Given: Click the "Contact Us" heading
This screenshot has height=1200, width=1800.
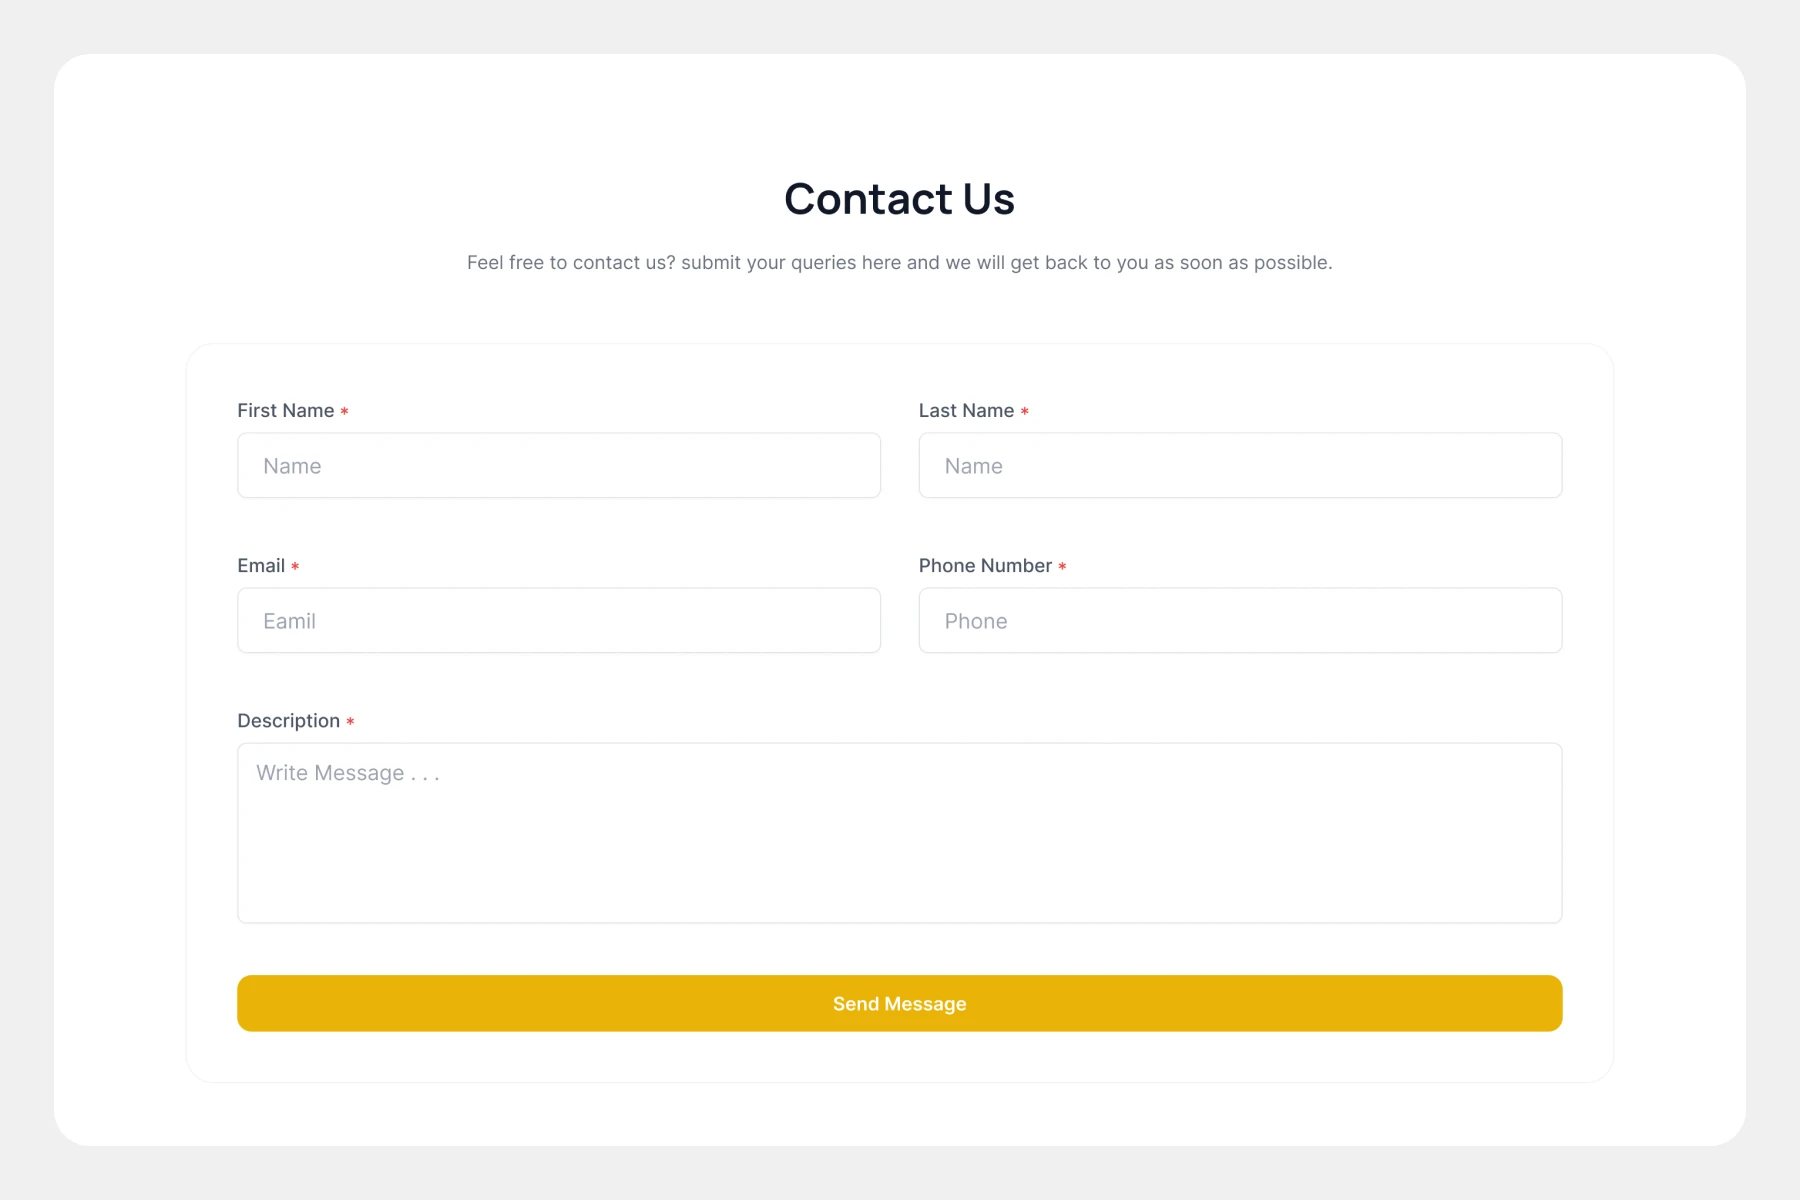Looking at the screenshot, I should pyautogui.click(x=899, y=199).
